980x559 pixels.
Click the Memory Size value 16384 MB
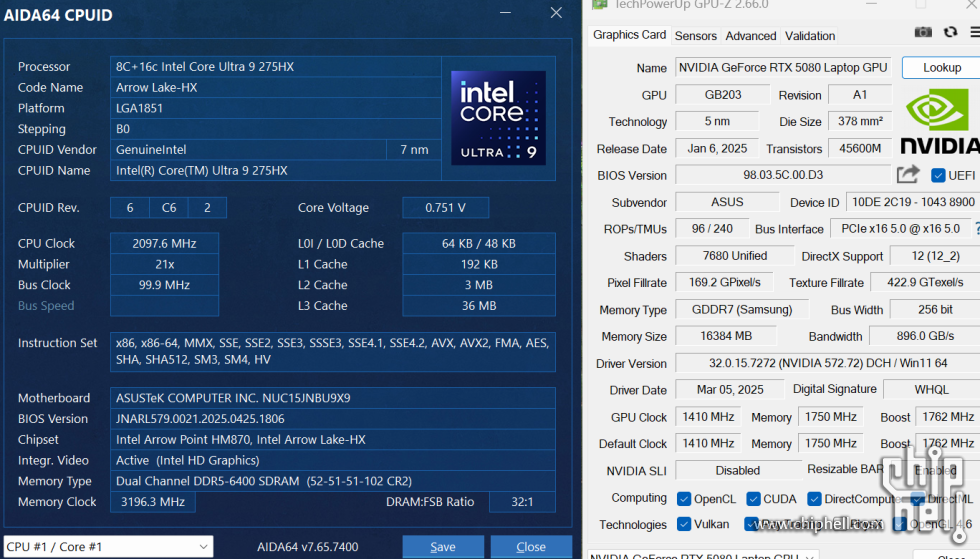click(726, 336)
